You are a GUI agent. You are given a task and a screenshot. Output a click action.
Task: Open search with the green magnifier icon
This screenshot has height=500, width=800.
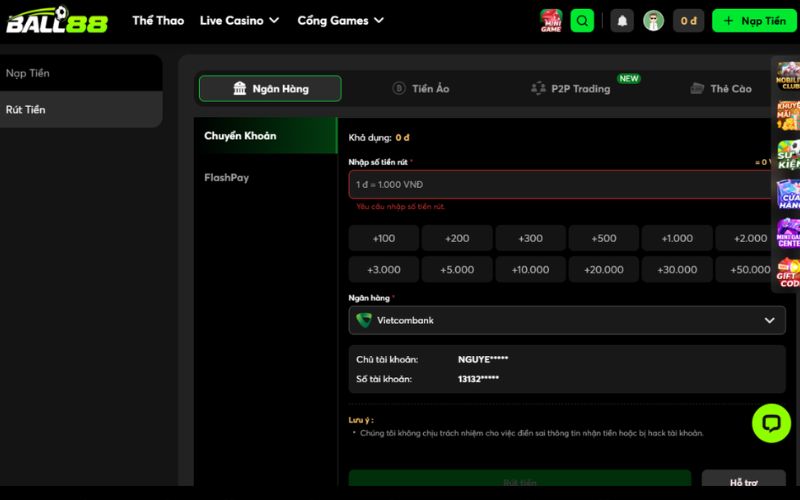[582, 20]
